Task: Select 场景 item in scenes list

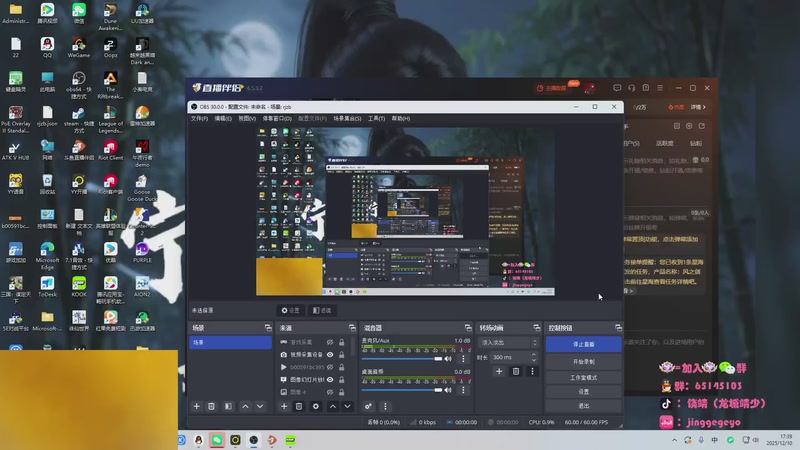Action: [231, 342]
